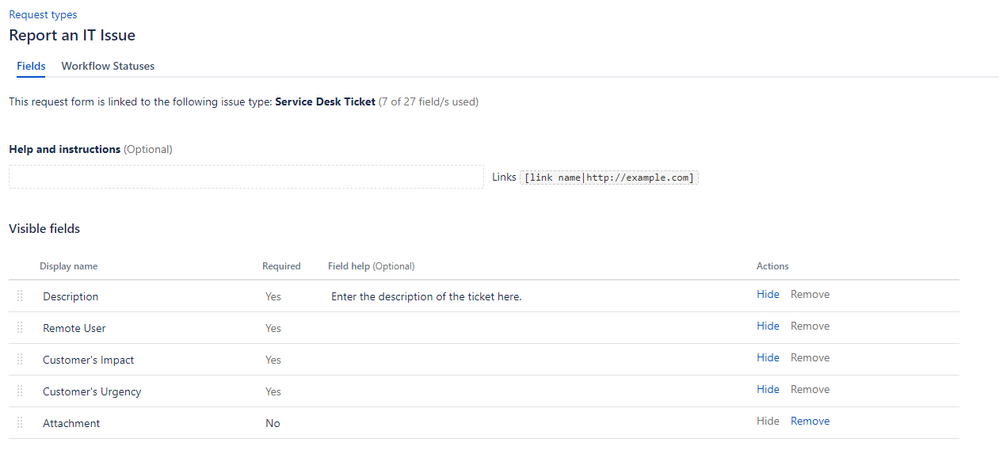Image resolution: width=999 pixels, height=458 pixels.
Task: Click the Help and instructions text box
Action: click(246, 177)
